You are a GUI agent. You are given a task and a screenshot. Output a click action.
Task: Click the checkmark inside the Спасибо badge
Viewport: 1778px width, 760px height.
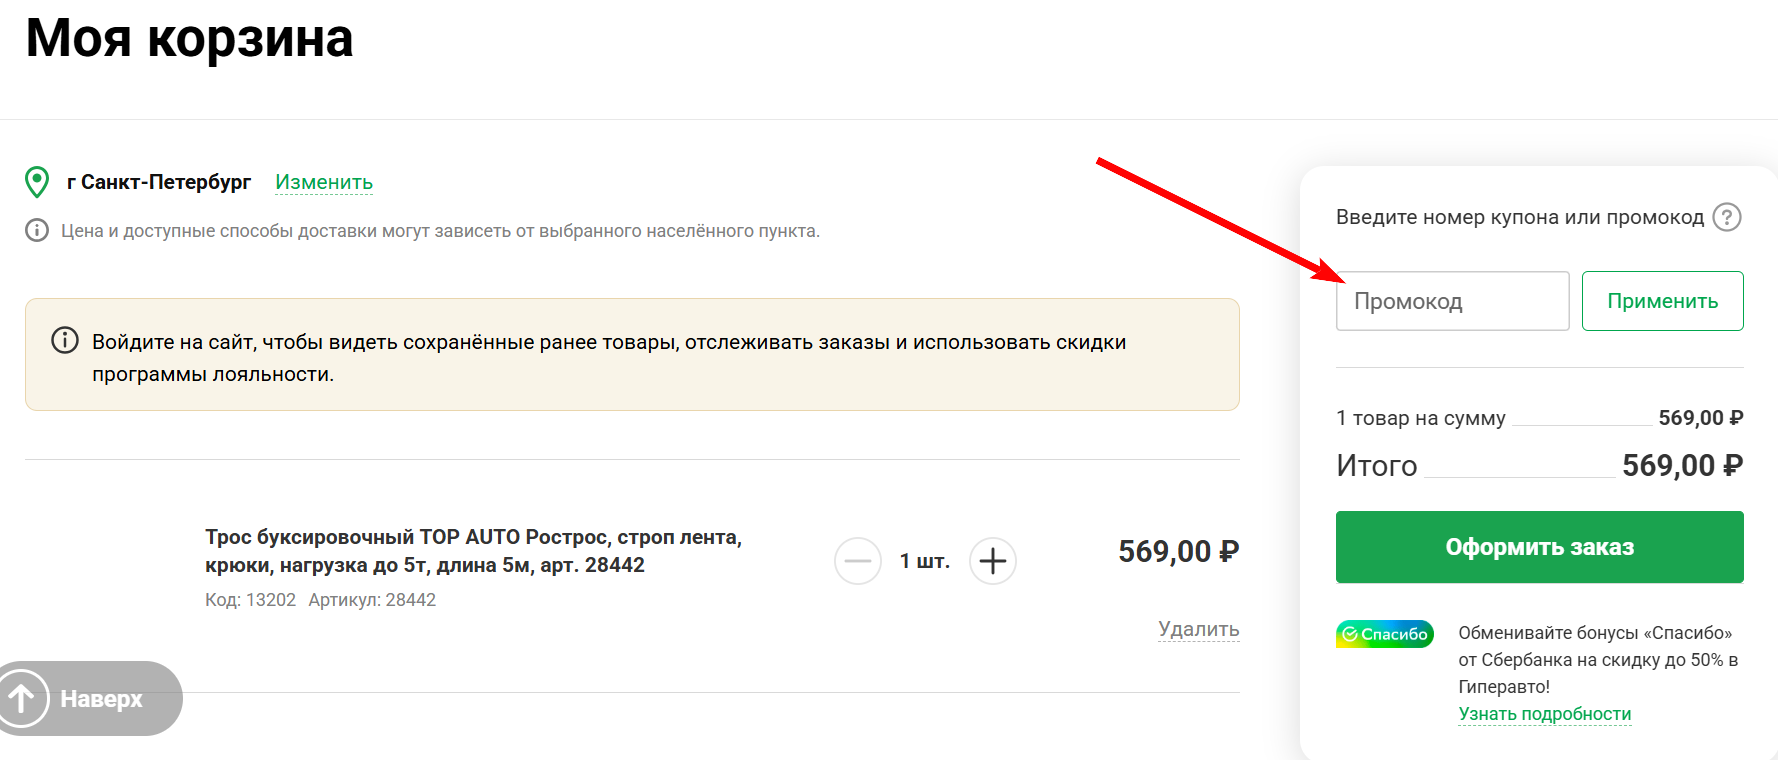[1351, 633]
